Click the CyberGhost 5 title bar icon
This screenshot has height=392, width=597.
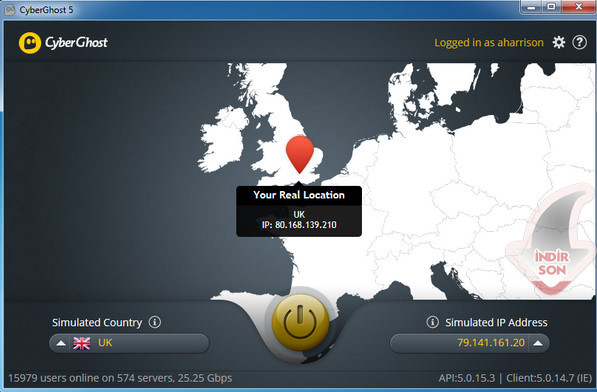(10, 10)
